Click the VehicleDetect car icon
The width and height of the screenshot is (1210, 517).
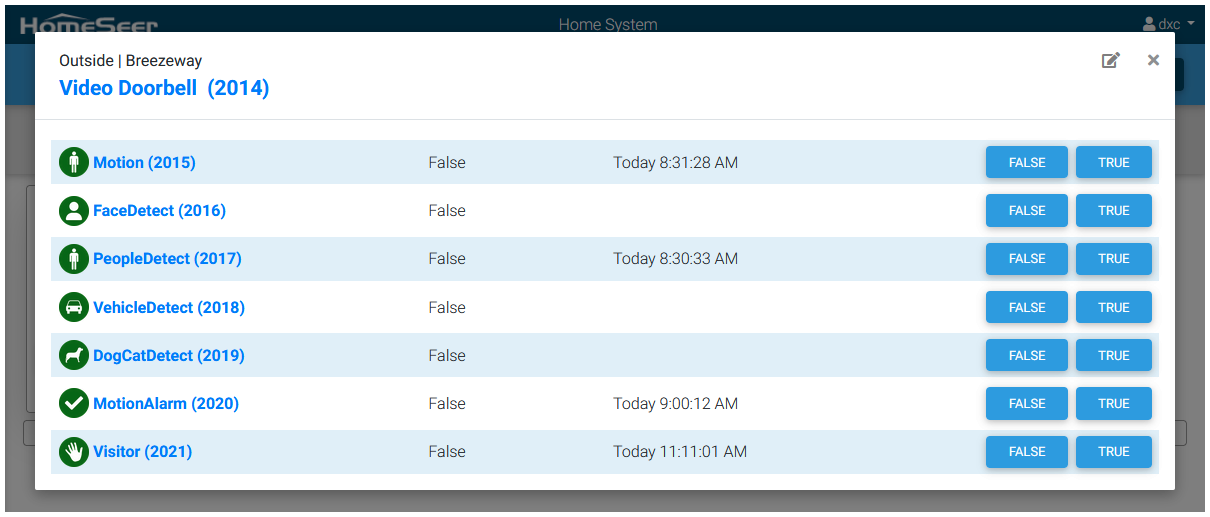coord(74,307)
